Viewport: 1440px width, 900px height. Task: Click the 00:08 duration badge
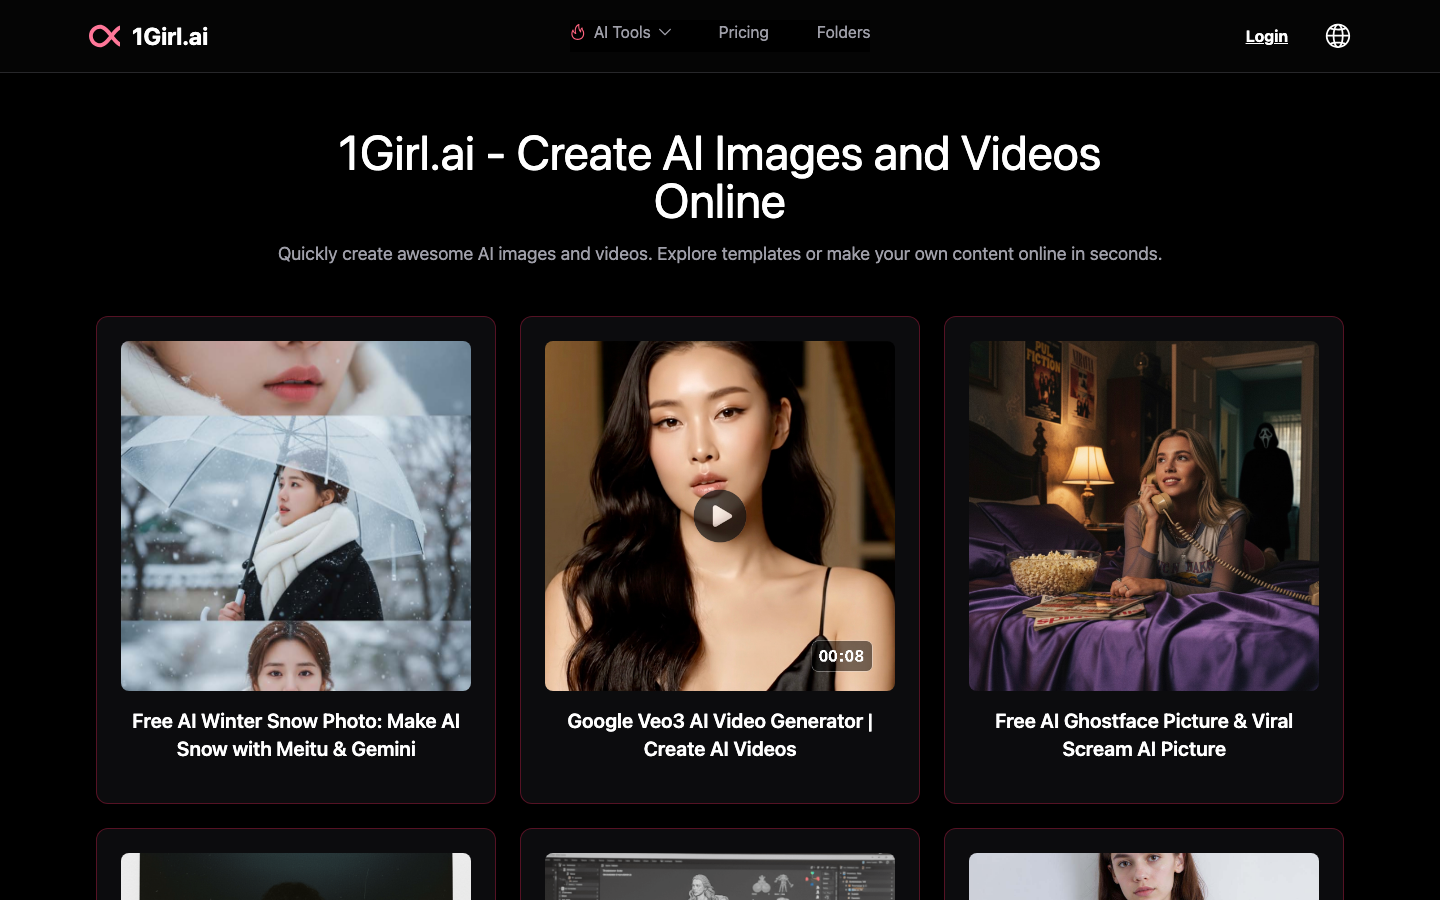[842, 656]
